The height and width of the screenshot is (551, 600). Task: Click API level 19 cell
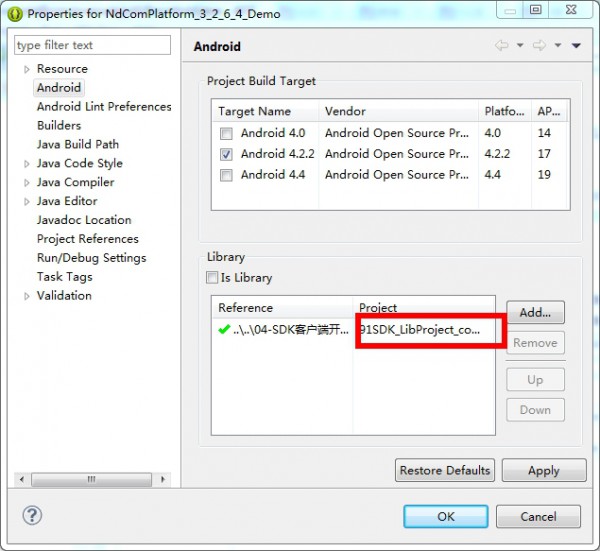click(544, 175)
